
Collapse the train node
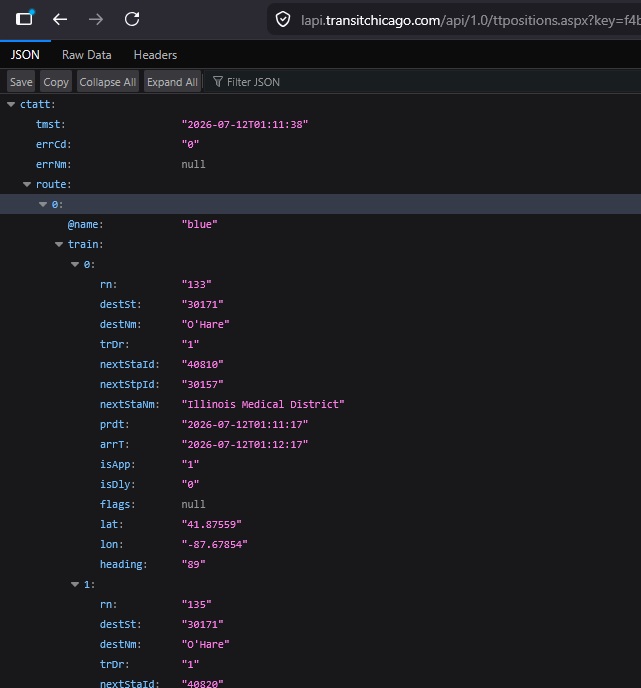[59, 244]
